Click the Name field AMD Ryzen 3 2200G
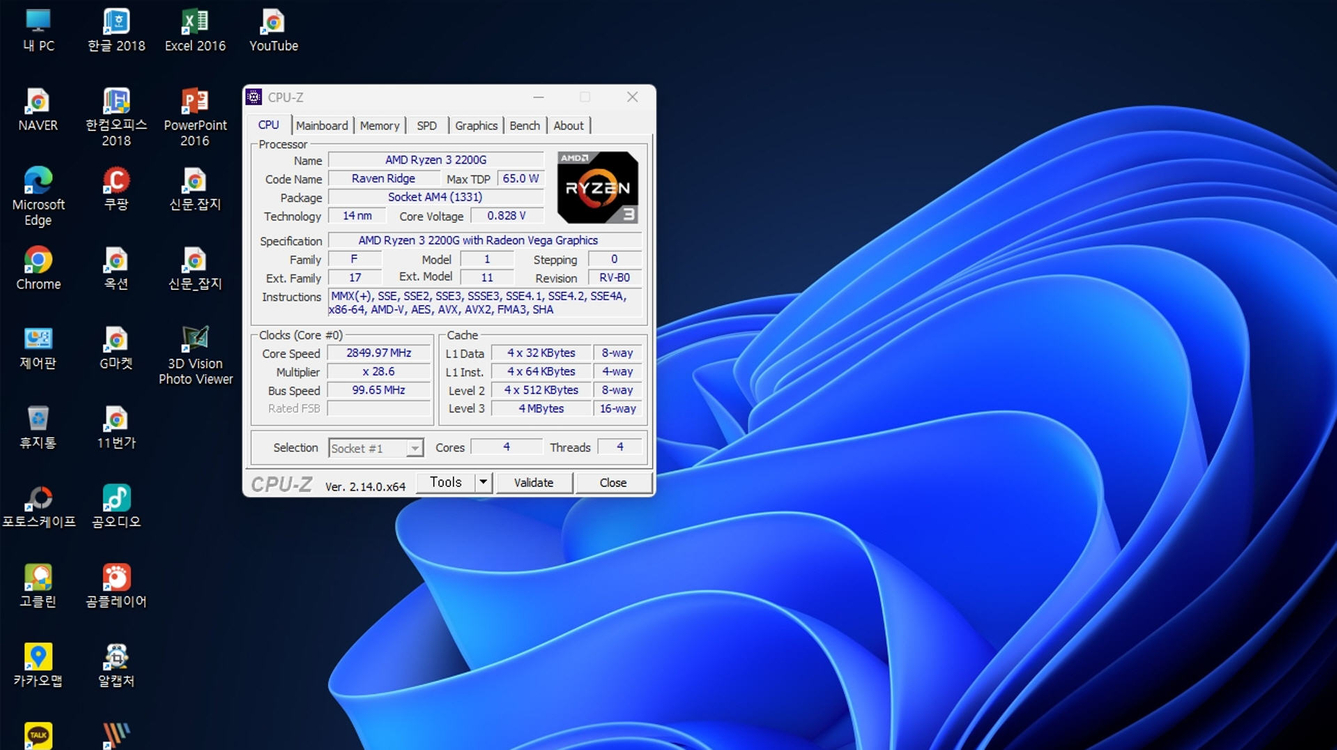This screenshot has height=750, width=1337. 436,160
